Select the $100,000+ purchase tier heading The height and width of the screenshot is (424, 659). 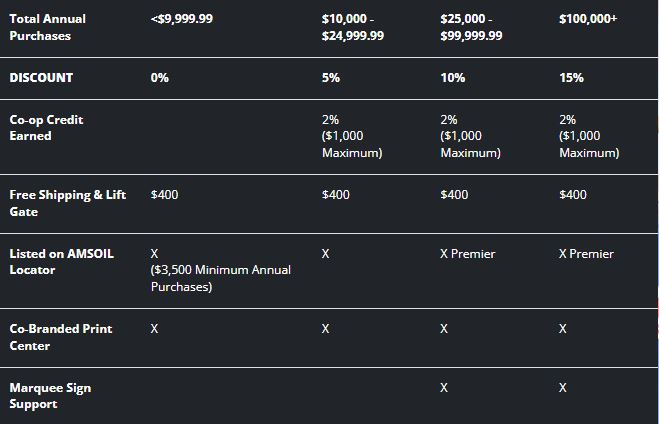pyautogui.click(x=588, y=19)
